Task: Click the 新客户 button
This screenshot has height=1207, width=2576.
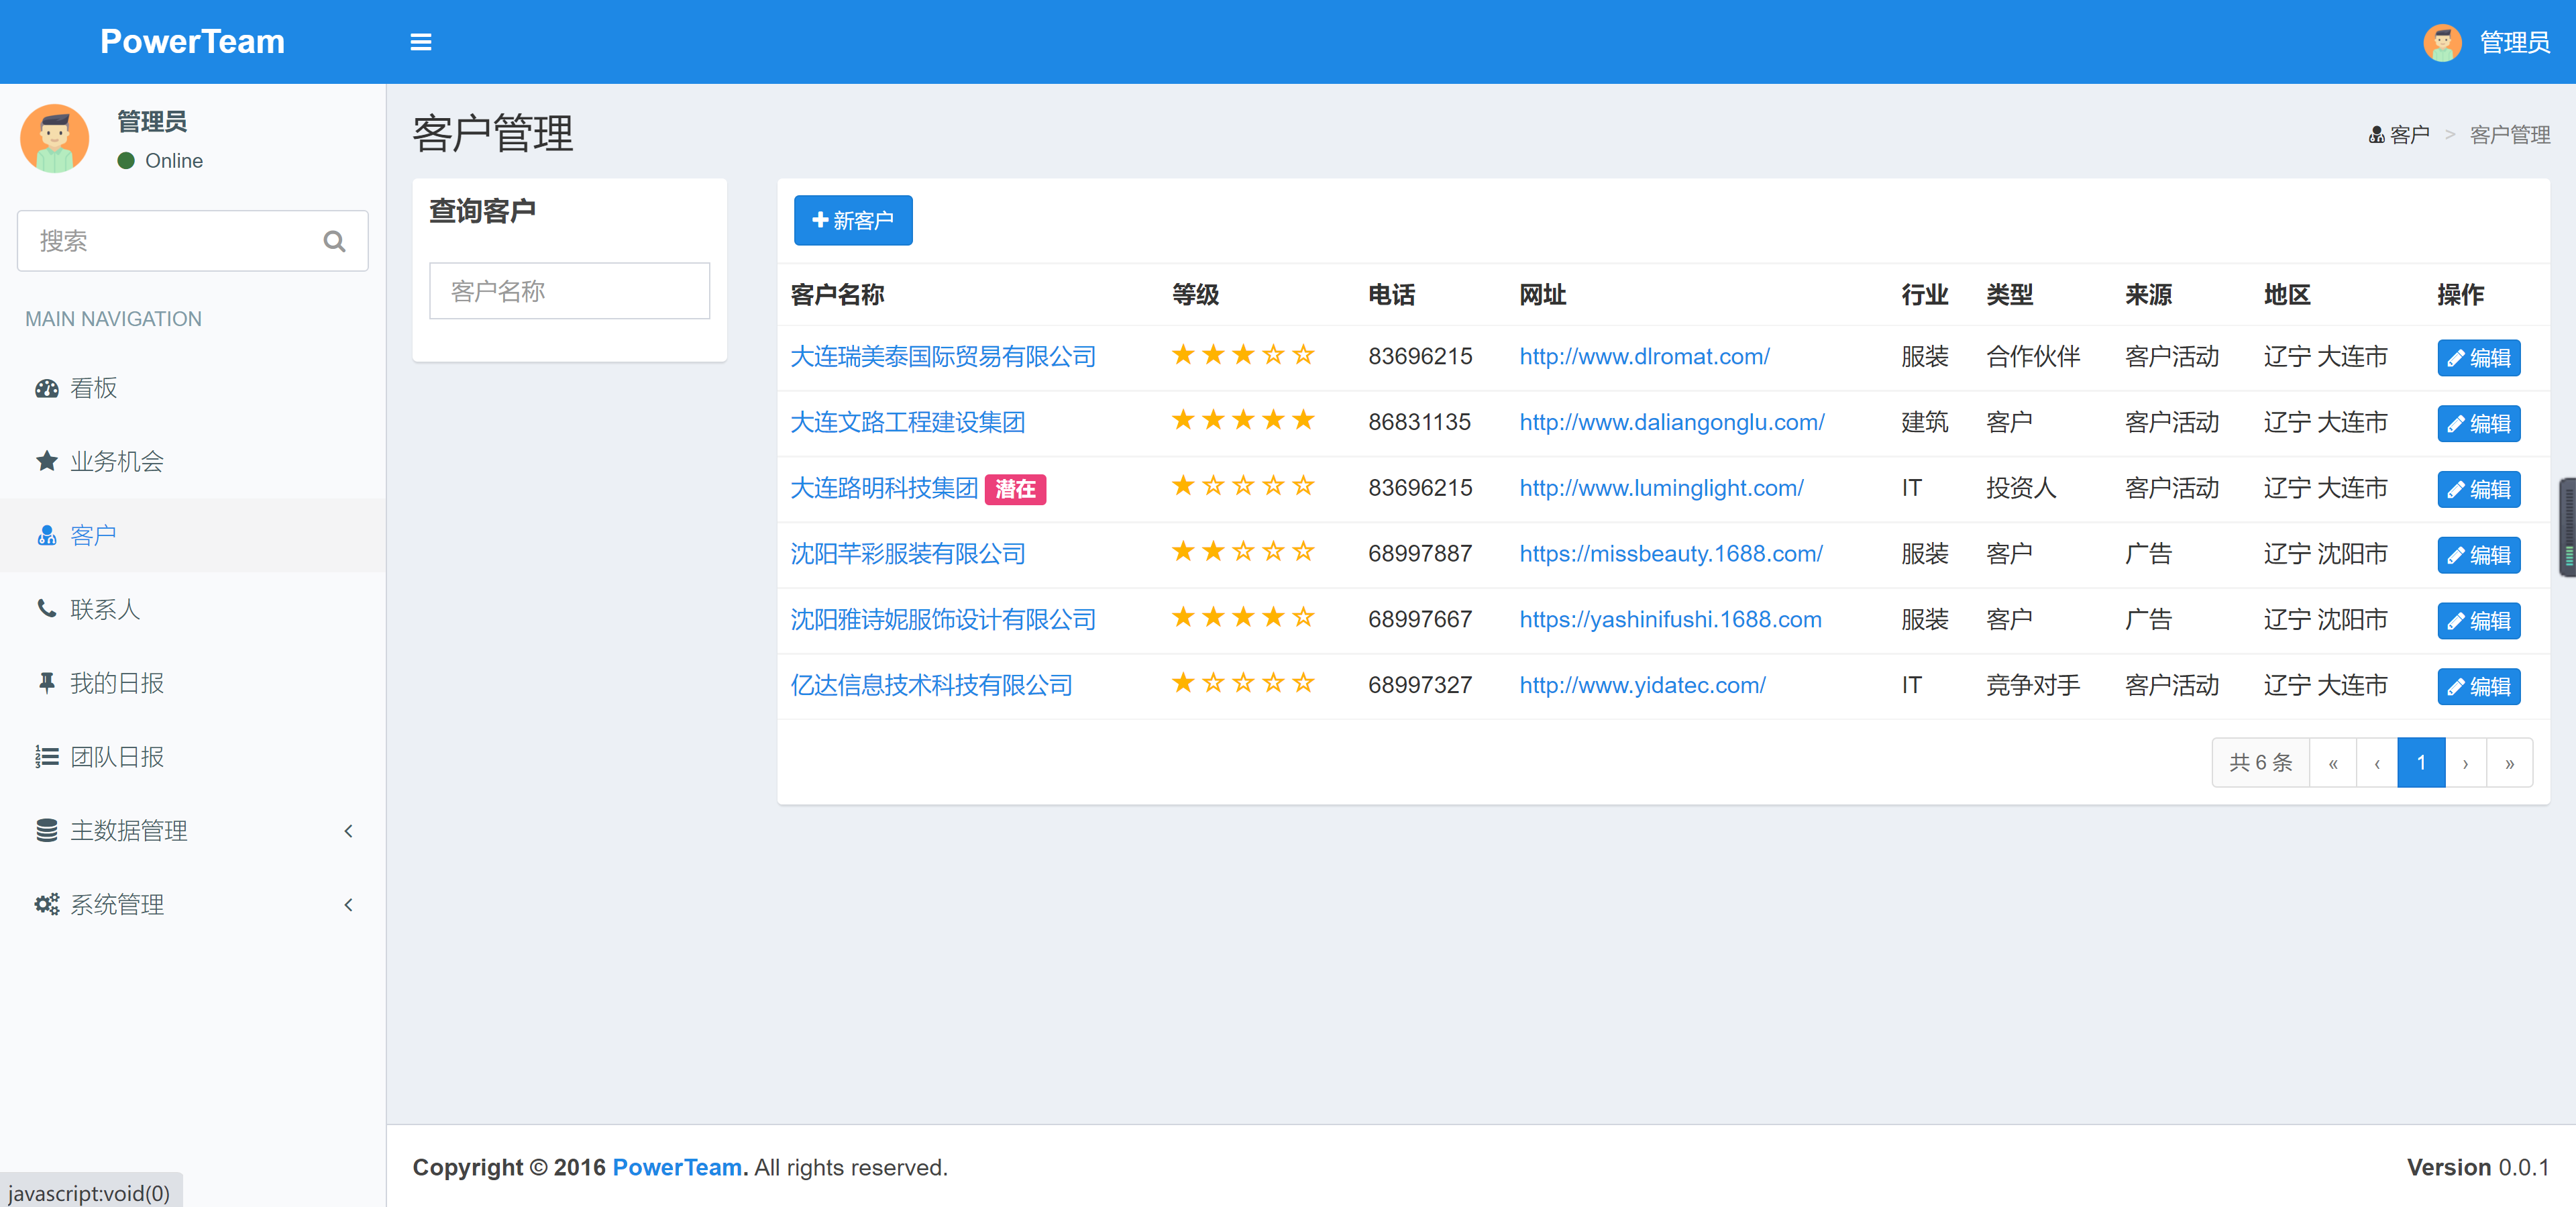Action: (853, 220)
